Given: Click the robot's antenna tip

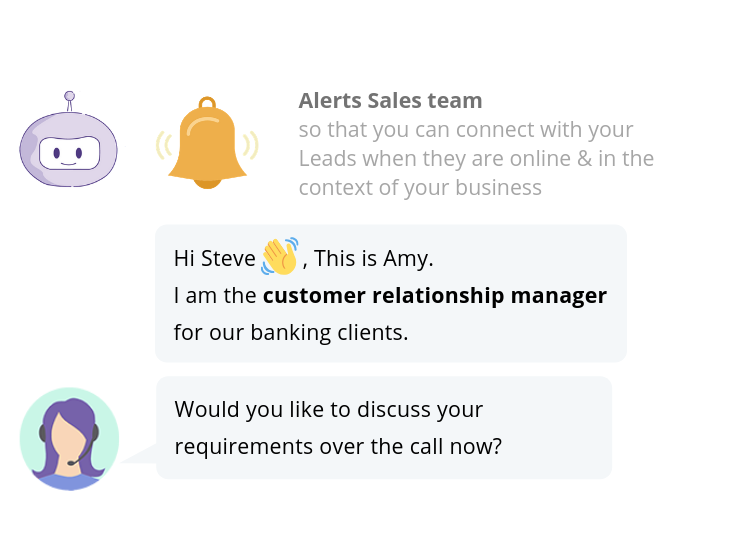Looking at the screenshot, I should (69, 97).
